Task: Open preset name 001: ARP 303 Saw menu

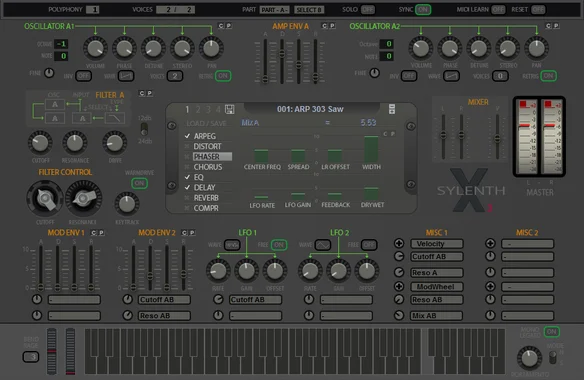Action: click(310, 109)
